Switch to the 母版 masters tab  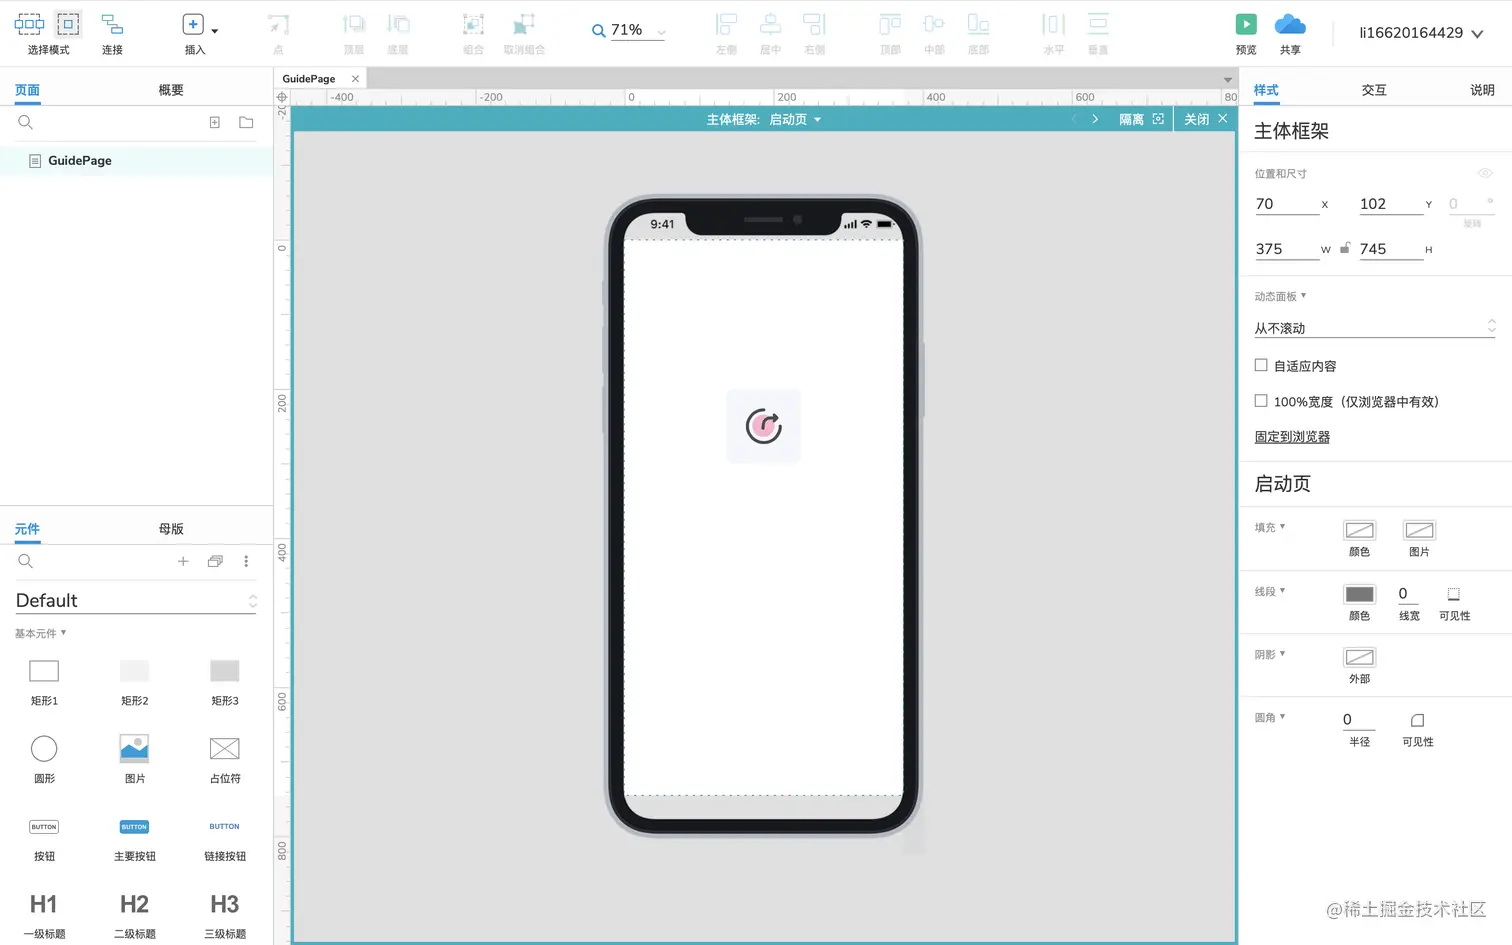point(171,529)
